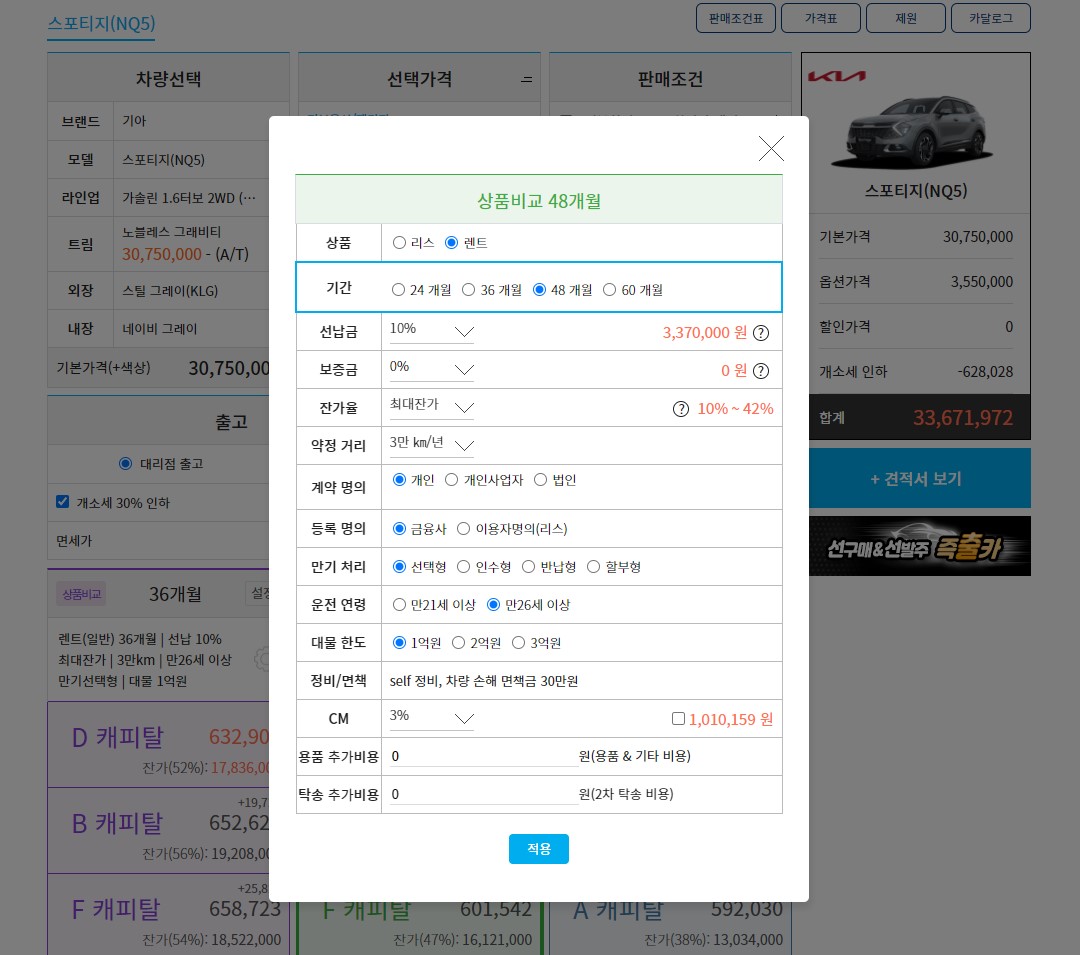Select 개인 as contract name
Screen dimensions: 1080x955
(x=399, y=479)
